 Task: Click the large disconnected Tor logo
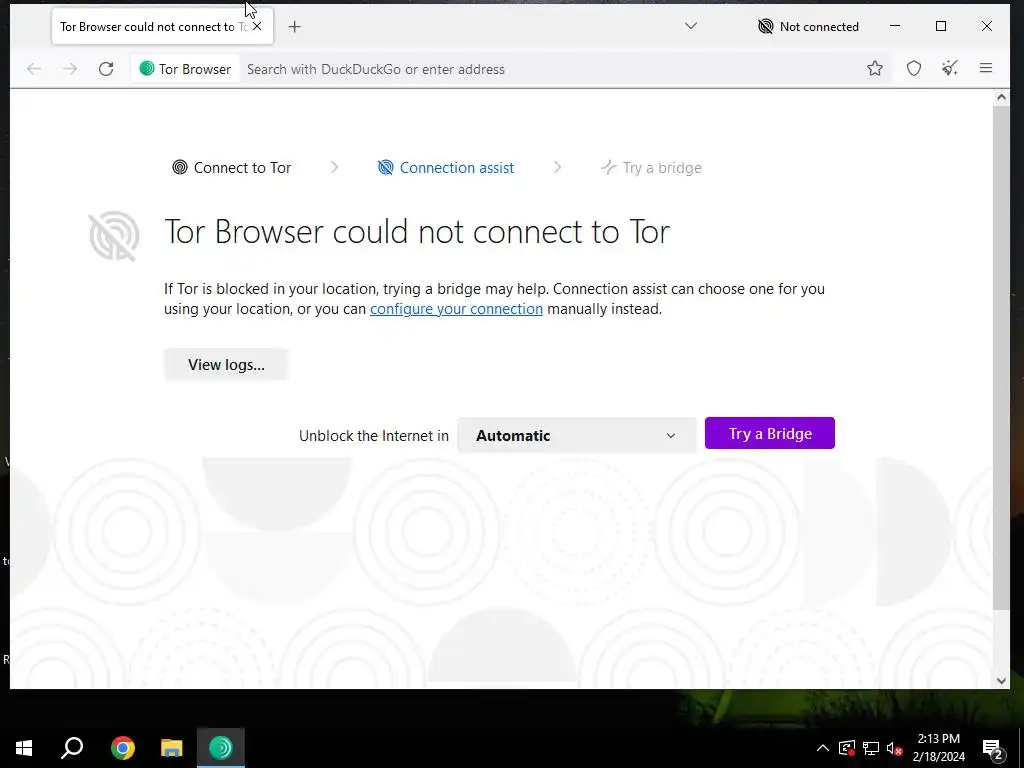coord(114,235)
